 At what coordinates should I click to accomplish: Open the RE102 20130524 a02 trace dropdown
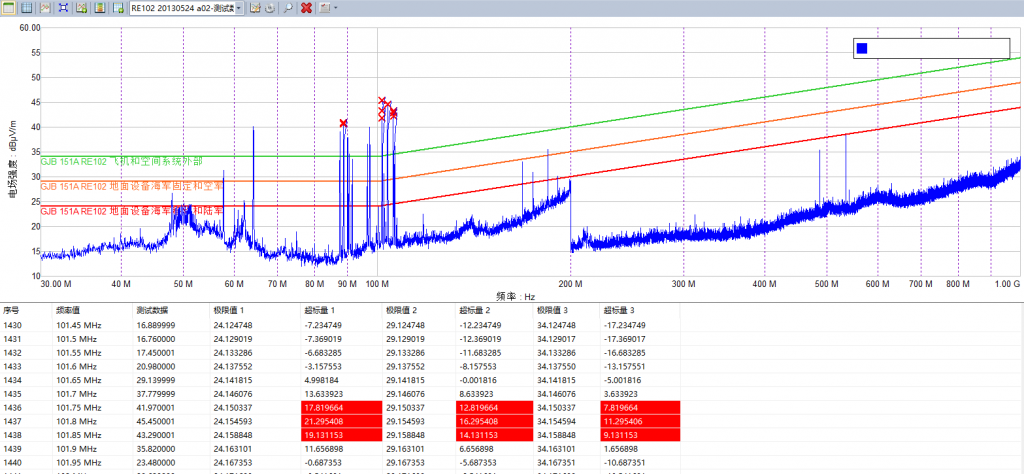(x=186, y=8)
